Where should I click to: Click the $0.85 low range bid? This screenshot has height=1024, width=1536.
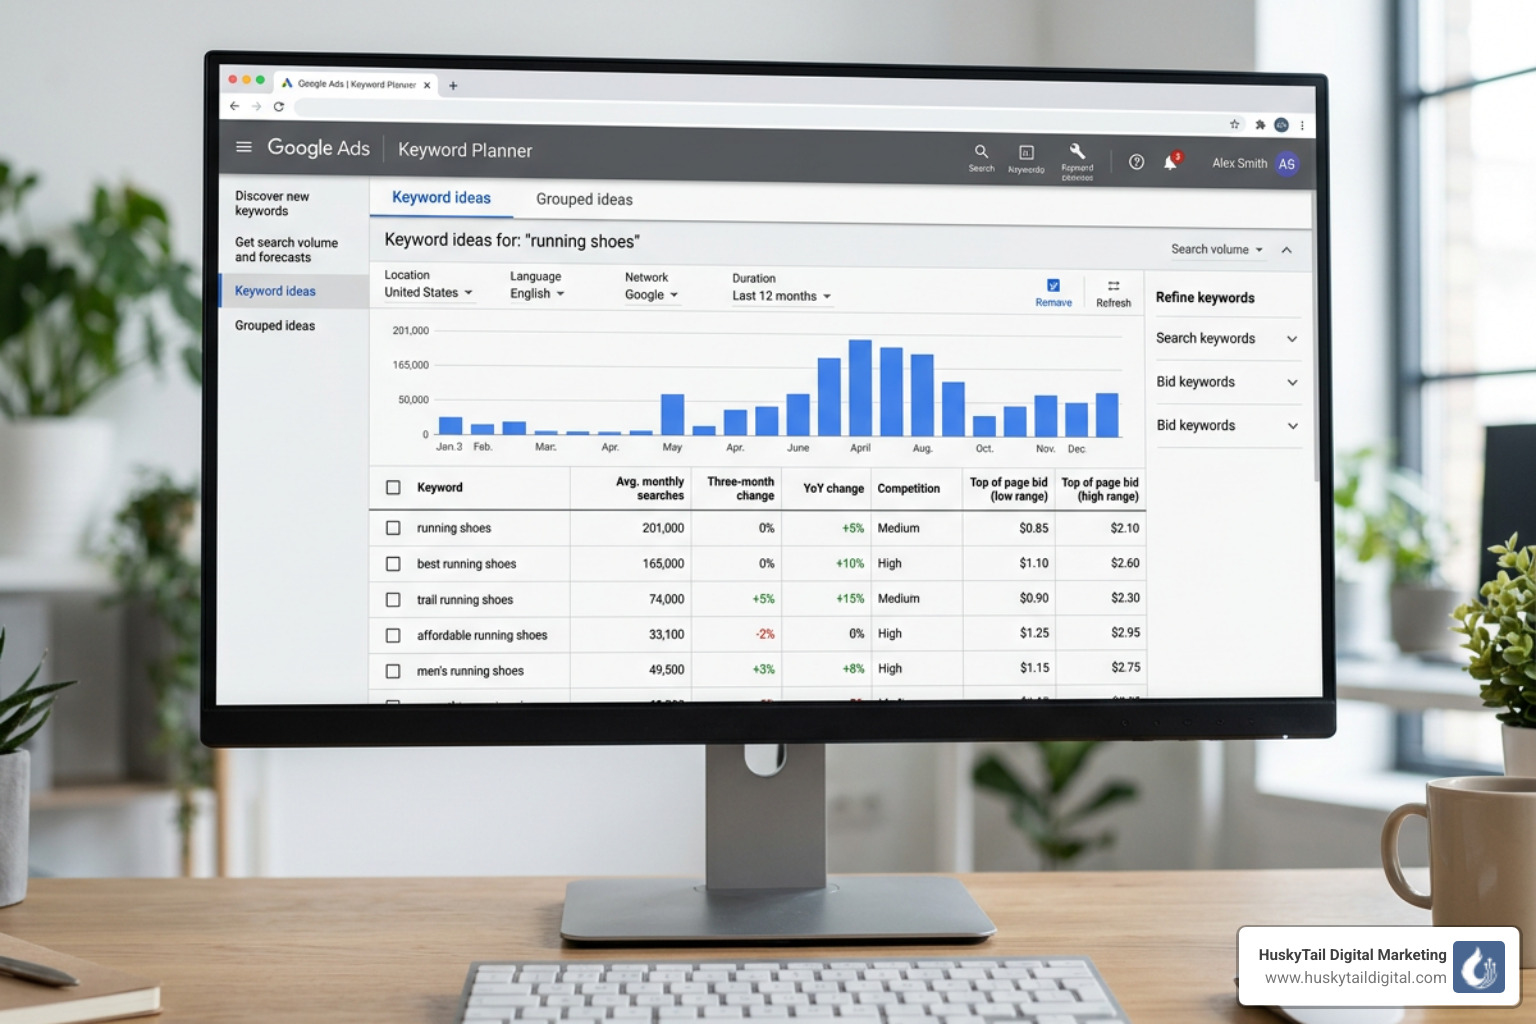(x=1034, y=528)
